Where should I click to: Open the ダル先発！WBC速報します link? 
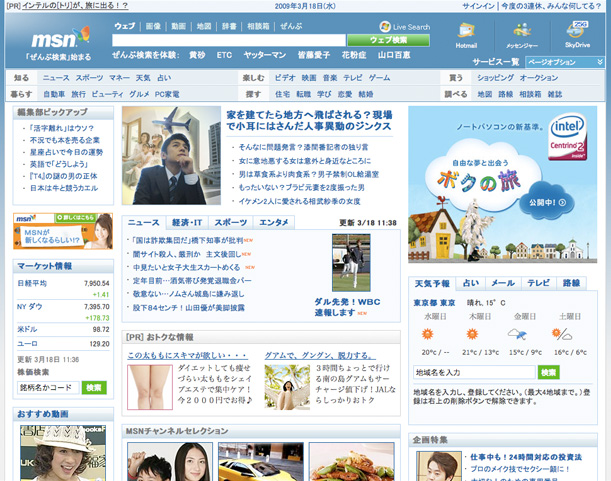tap(347, 307)
